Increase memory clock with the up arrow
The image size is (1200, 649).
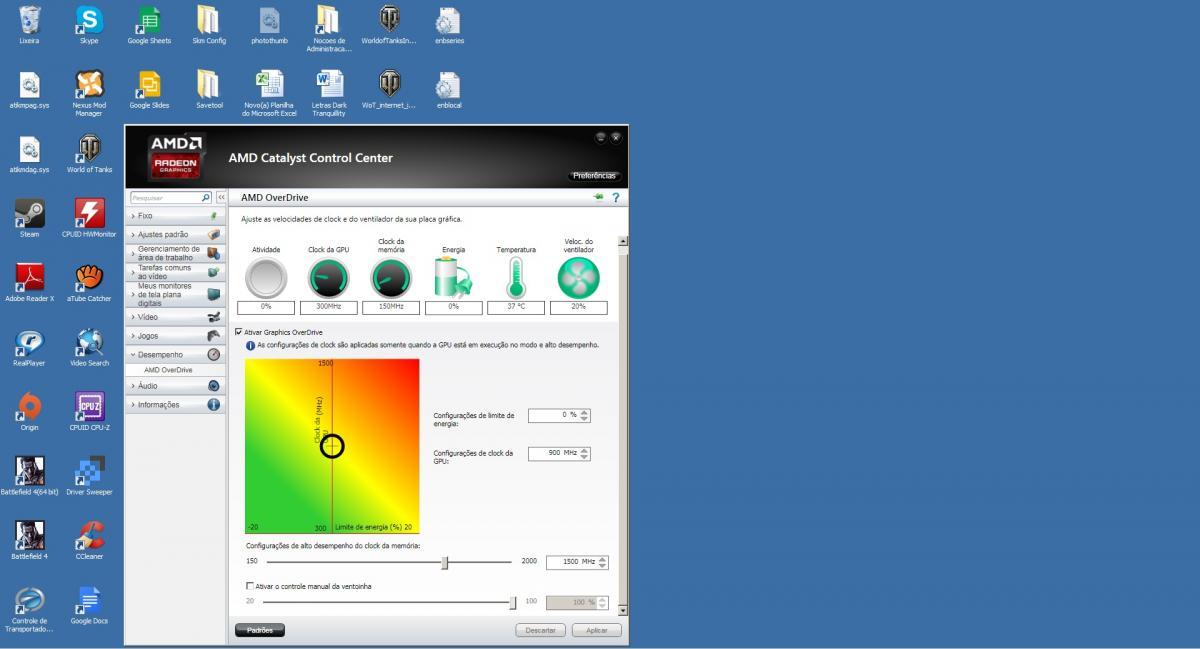[x=603, y=559]
